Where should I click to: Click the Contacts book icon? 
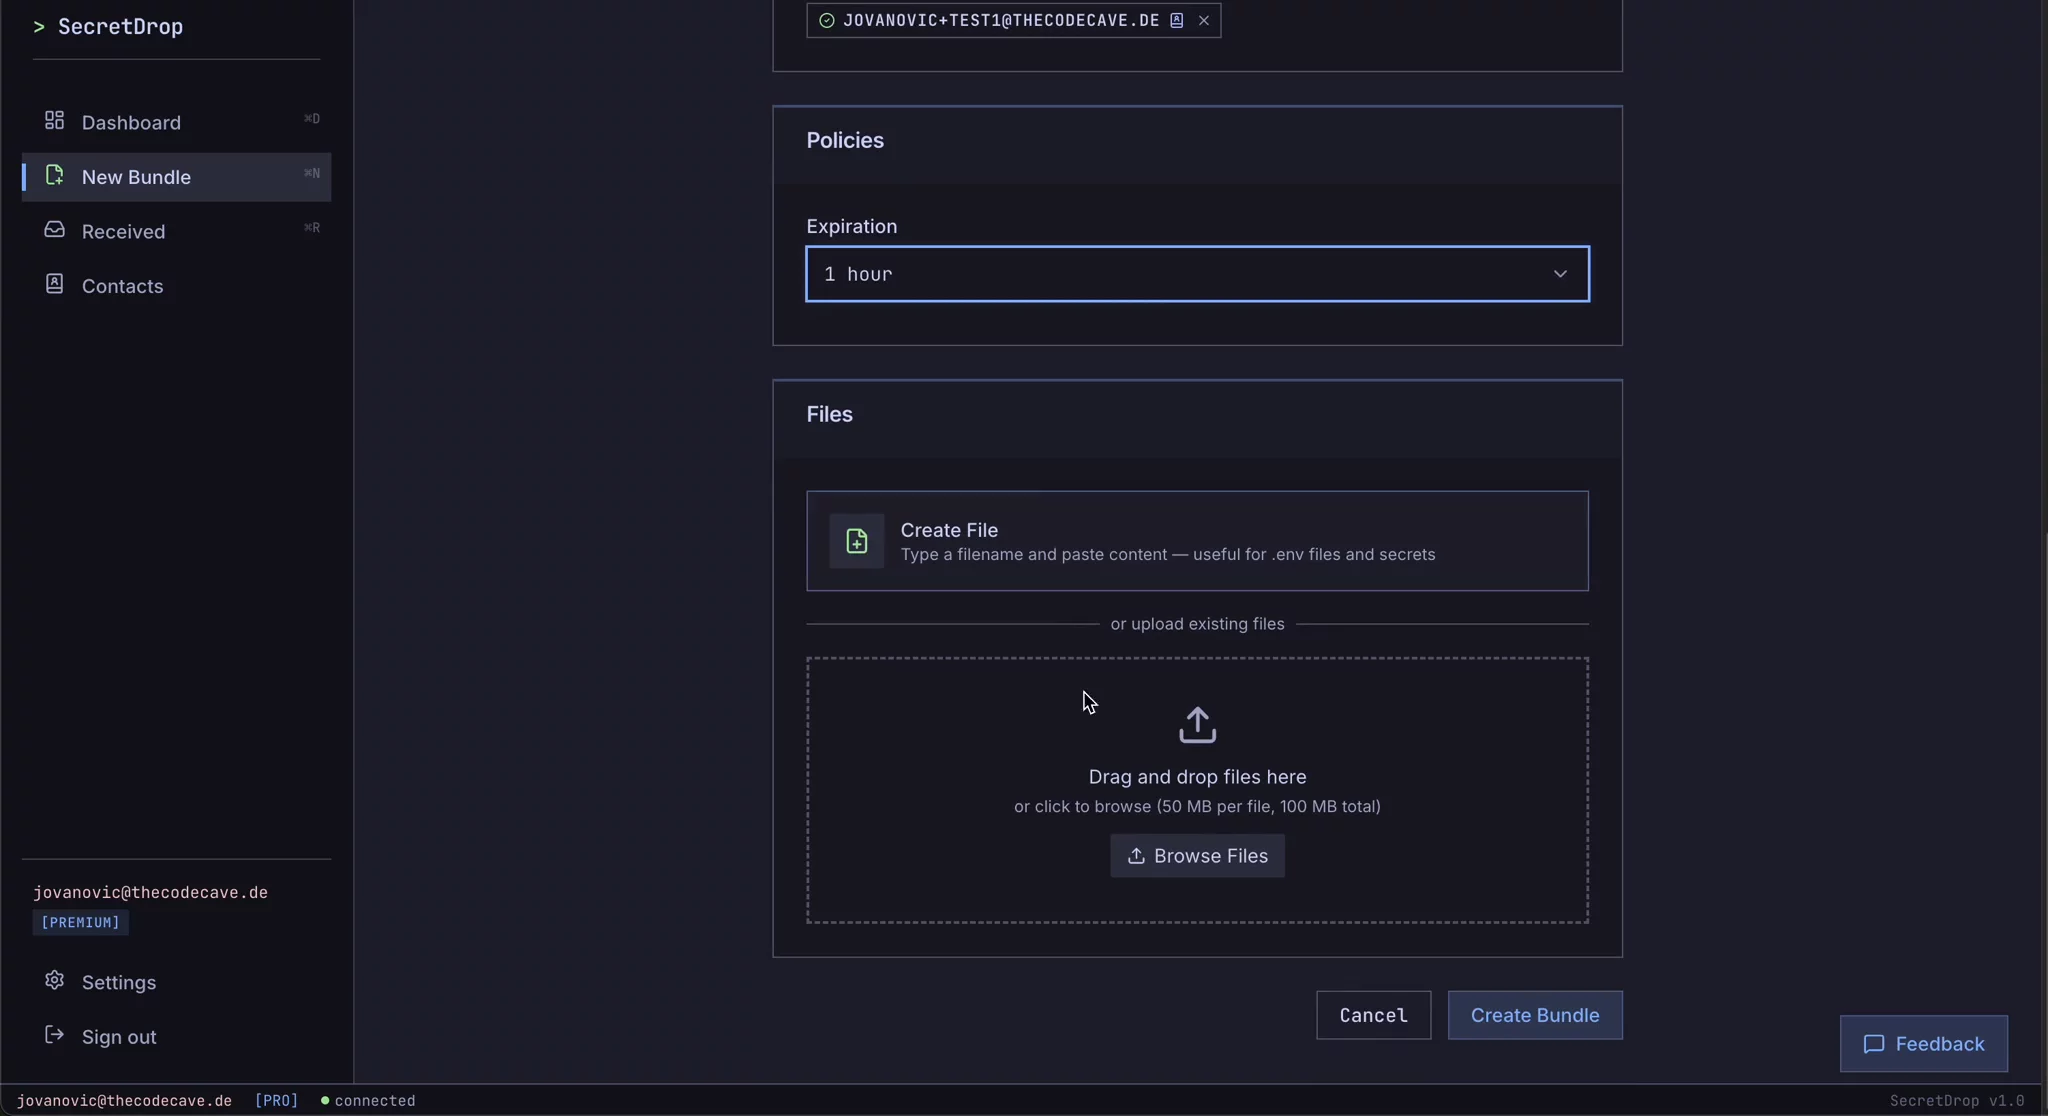(x=54, y=285)
